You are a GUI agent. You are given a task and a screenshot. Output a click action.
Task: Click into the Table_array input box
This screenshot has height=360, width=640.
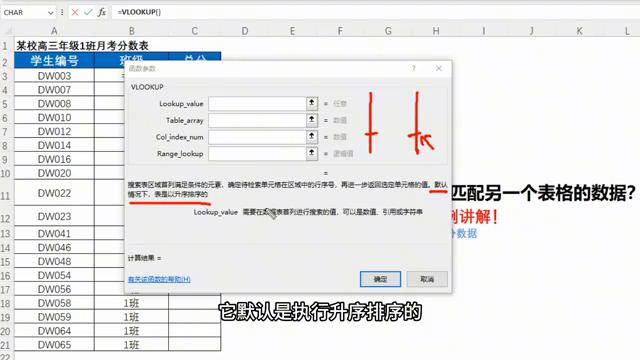258,120
